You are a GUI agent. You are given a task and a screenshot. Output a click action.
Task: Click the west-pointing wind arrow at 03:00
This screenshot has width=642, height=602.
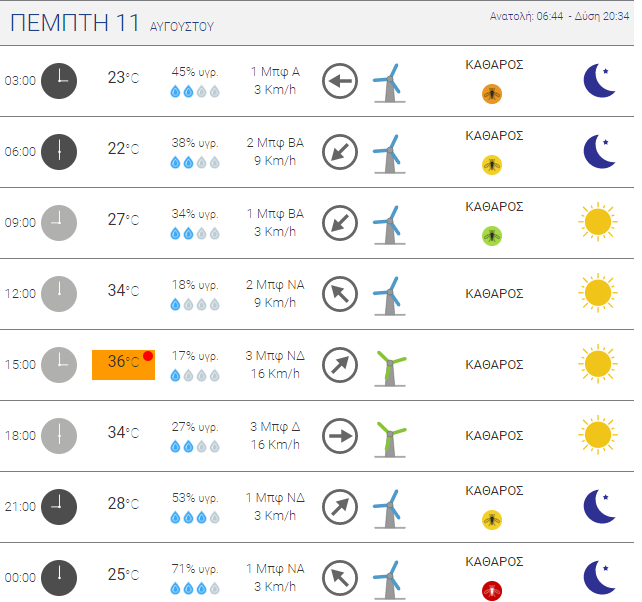pyautogui.click(x=340, y=81)
